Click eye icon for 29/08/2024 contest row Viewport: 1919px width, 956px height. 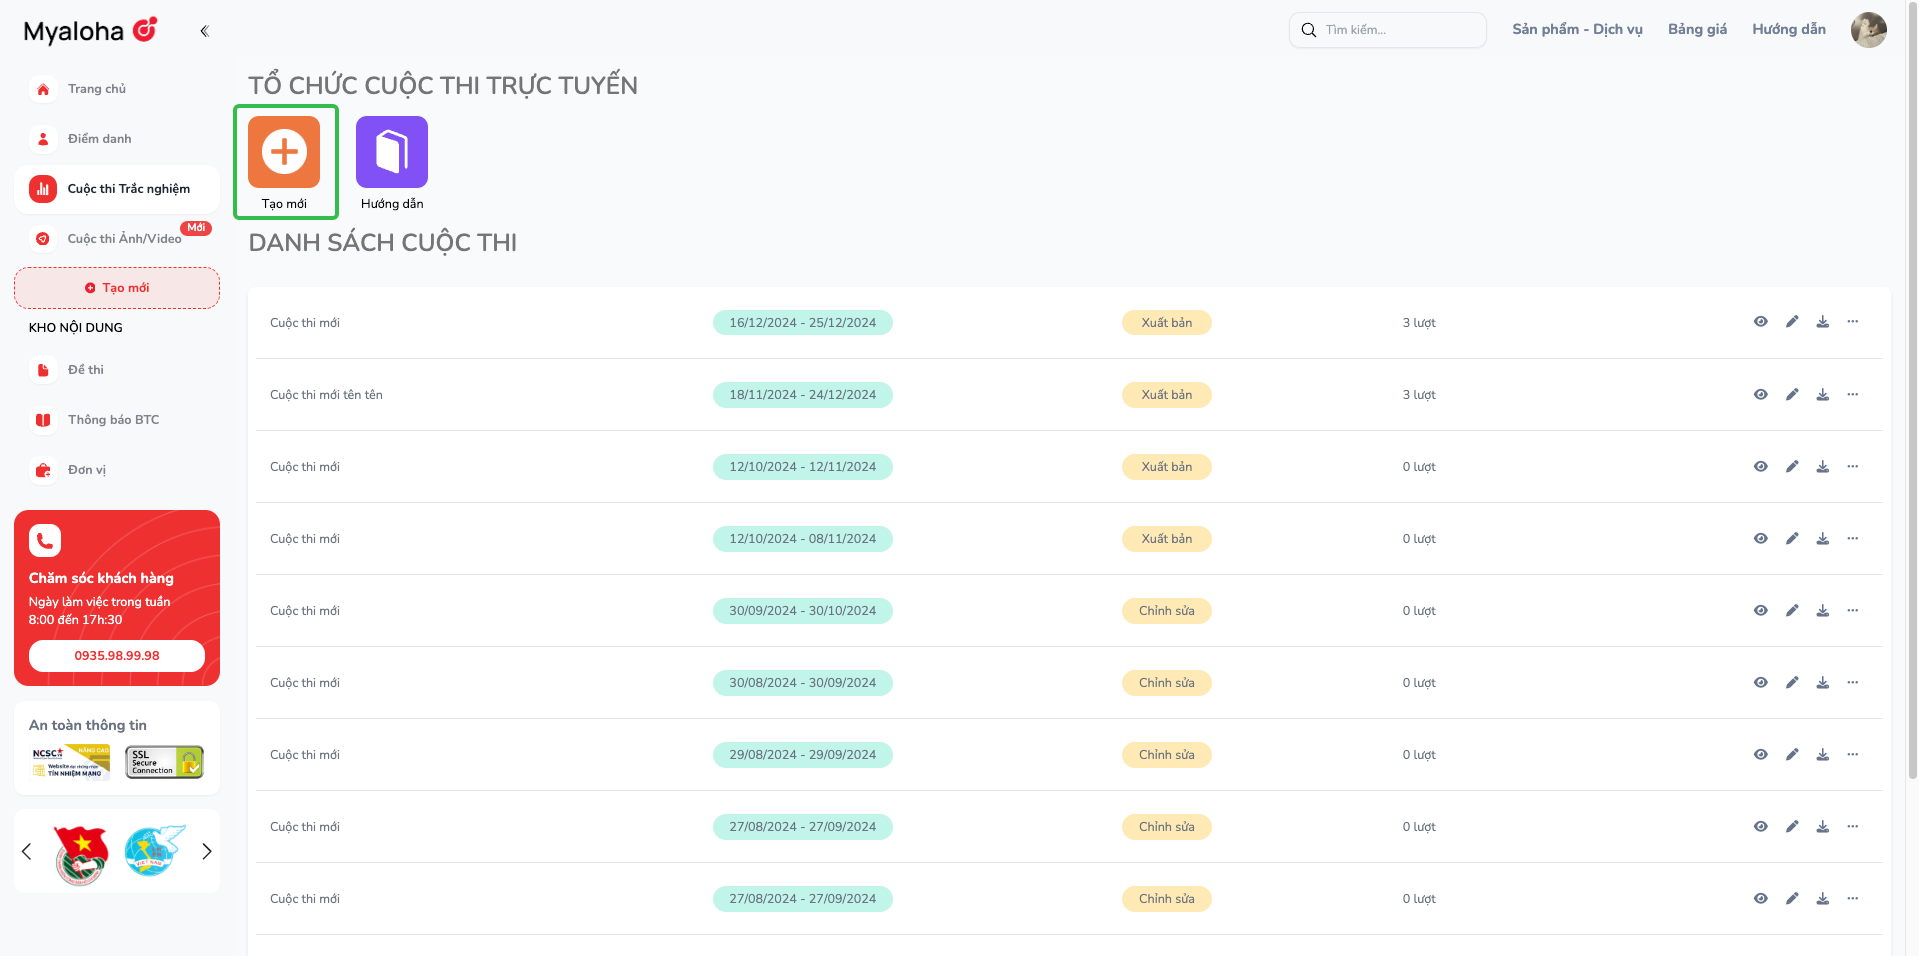1760,755
